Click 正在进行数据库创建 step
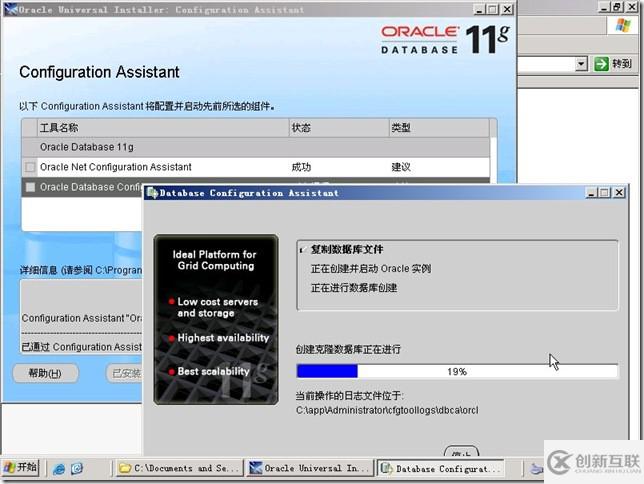644x484 pixels. [x=354, y=288]
